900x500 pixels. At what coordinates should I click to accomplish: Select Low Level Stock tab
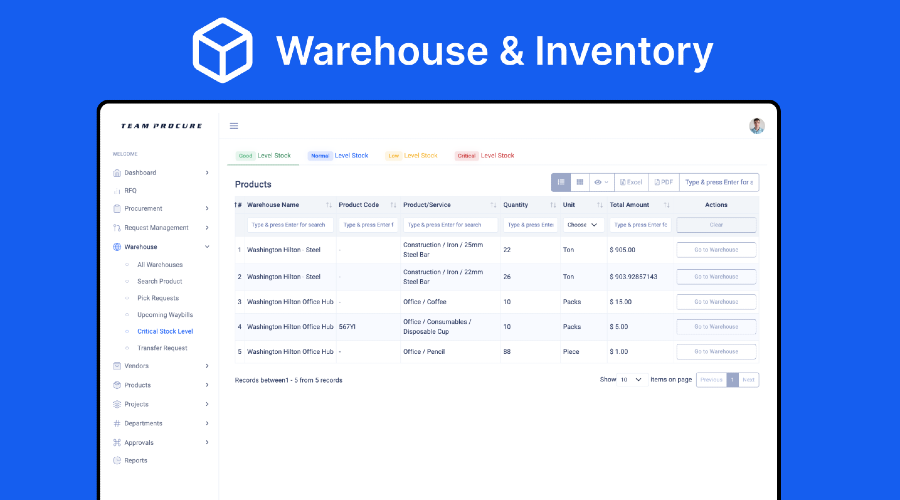click(411, 156)
